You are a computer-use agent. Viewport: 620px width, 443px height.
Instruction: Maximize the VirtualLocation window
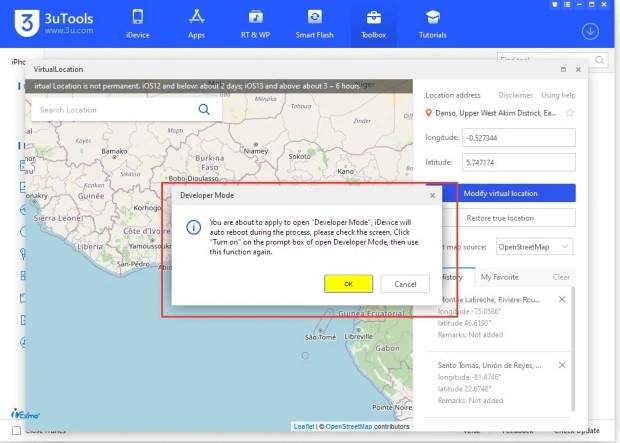click(x=563, y=70)
